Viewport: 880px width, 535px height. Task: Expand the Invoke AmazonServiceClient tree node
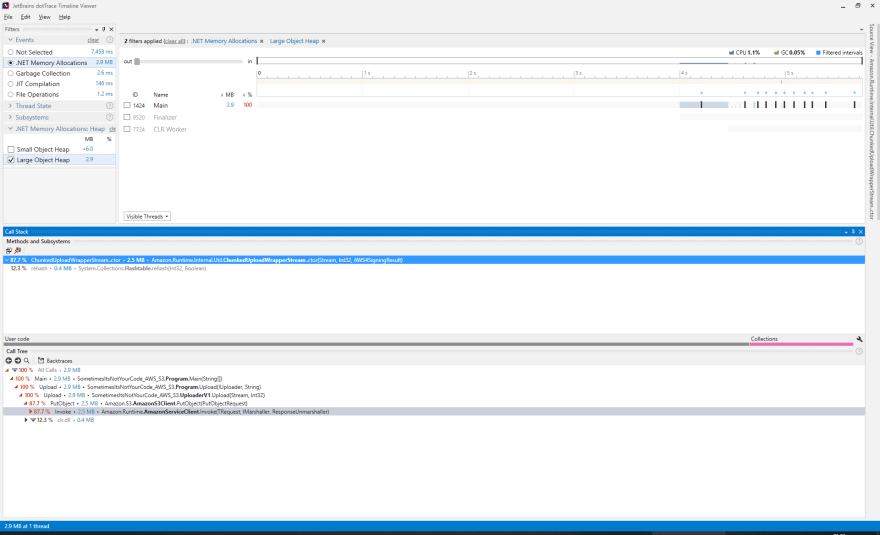30,411
